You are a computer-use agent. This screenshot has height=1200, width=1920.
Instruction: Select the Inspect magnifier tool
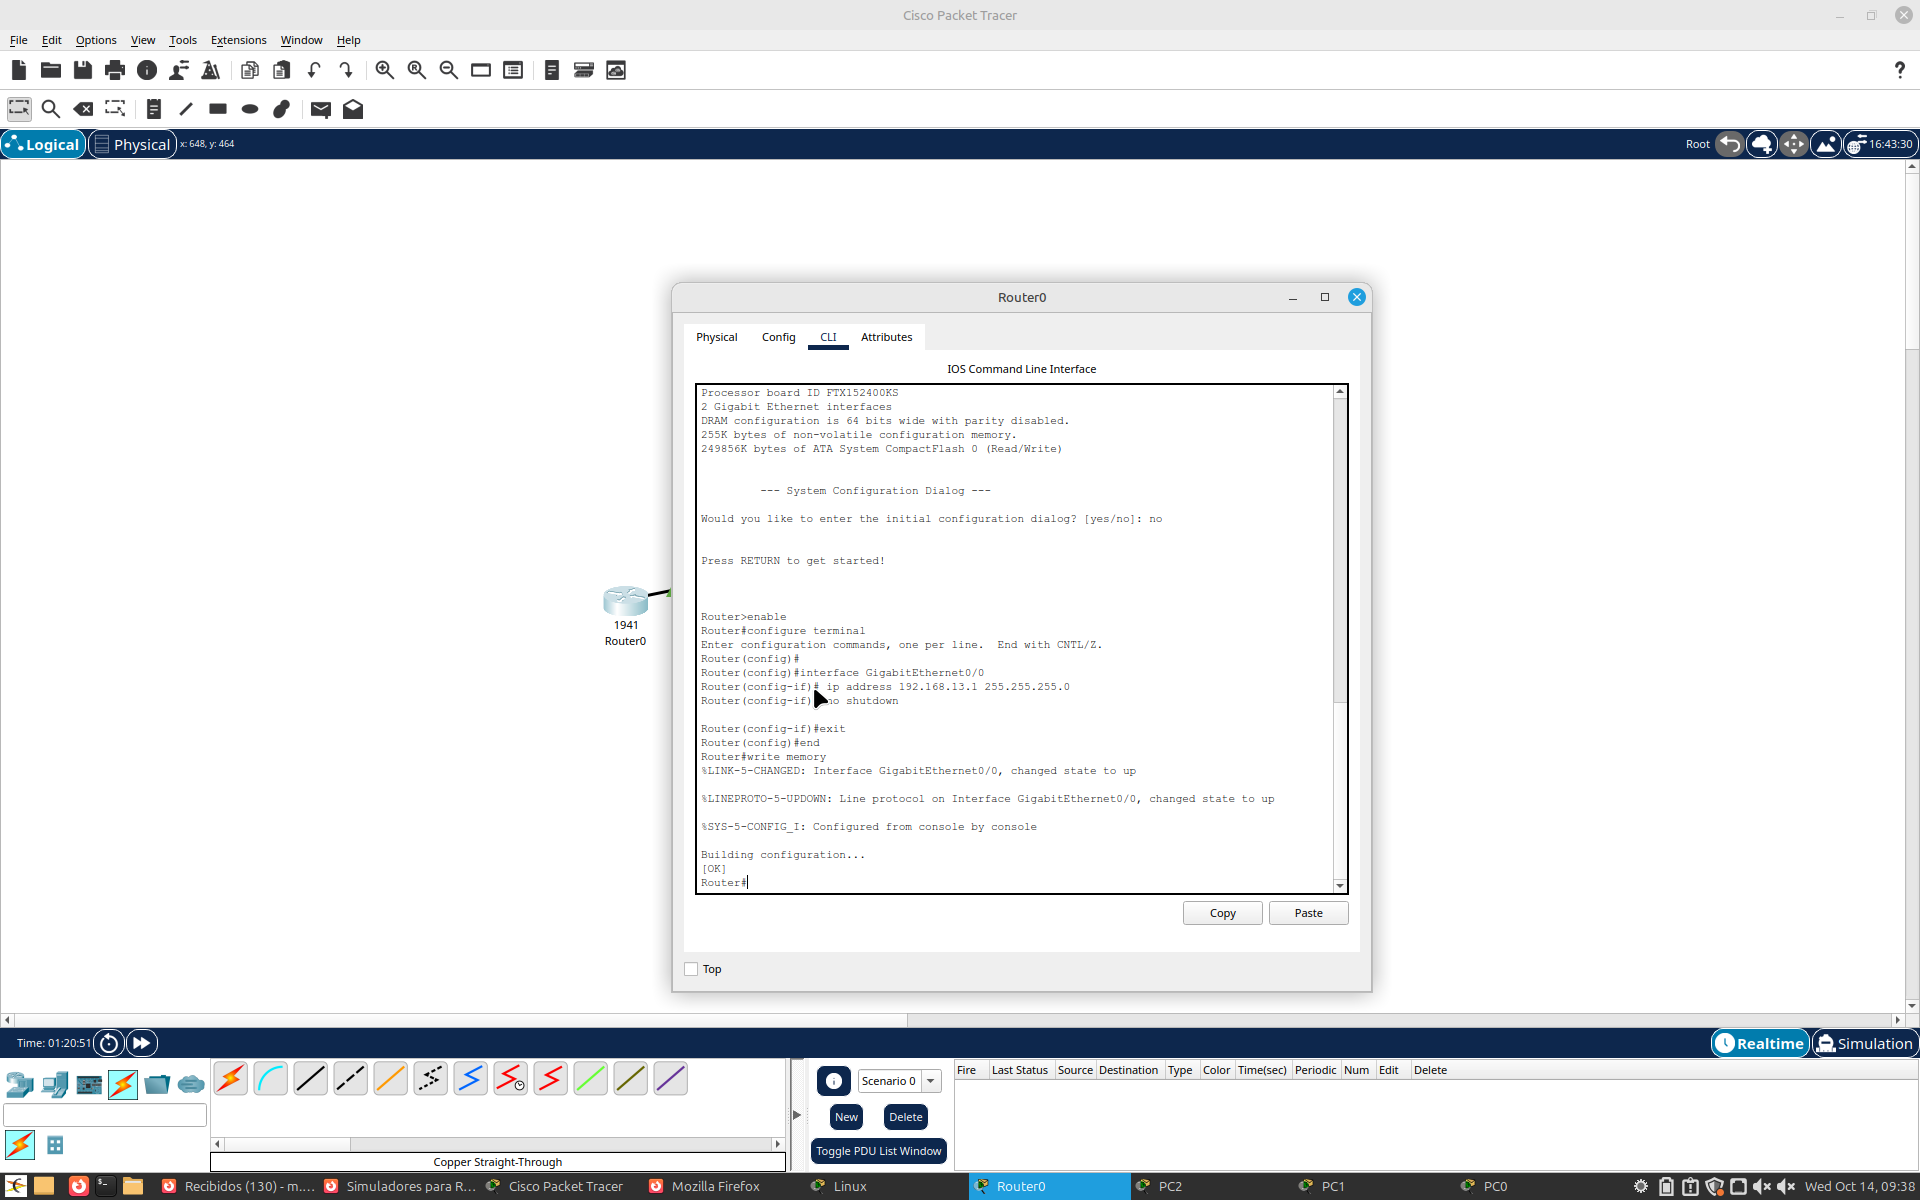[51, 109]
